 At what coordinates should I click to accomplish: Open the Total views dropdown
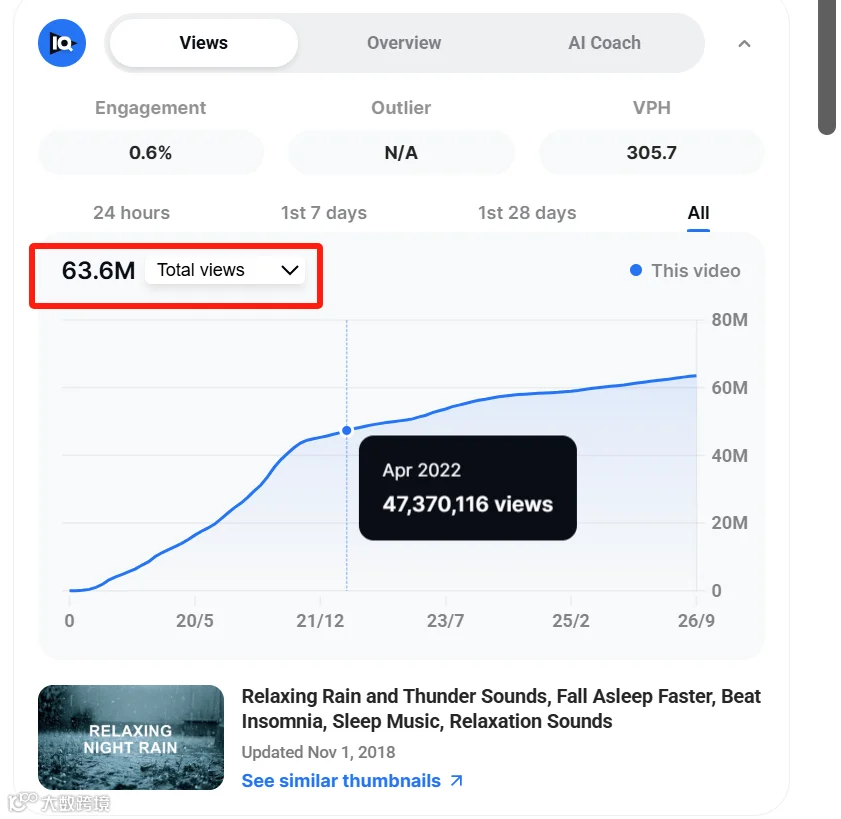tap(225, 270)
